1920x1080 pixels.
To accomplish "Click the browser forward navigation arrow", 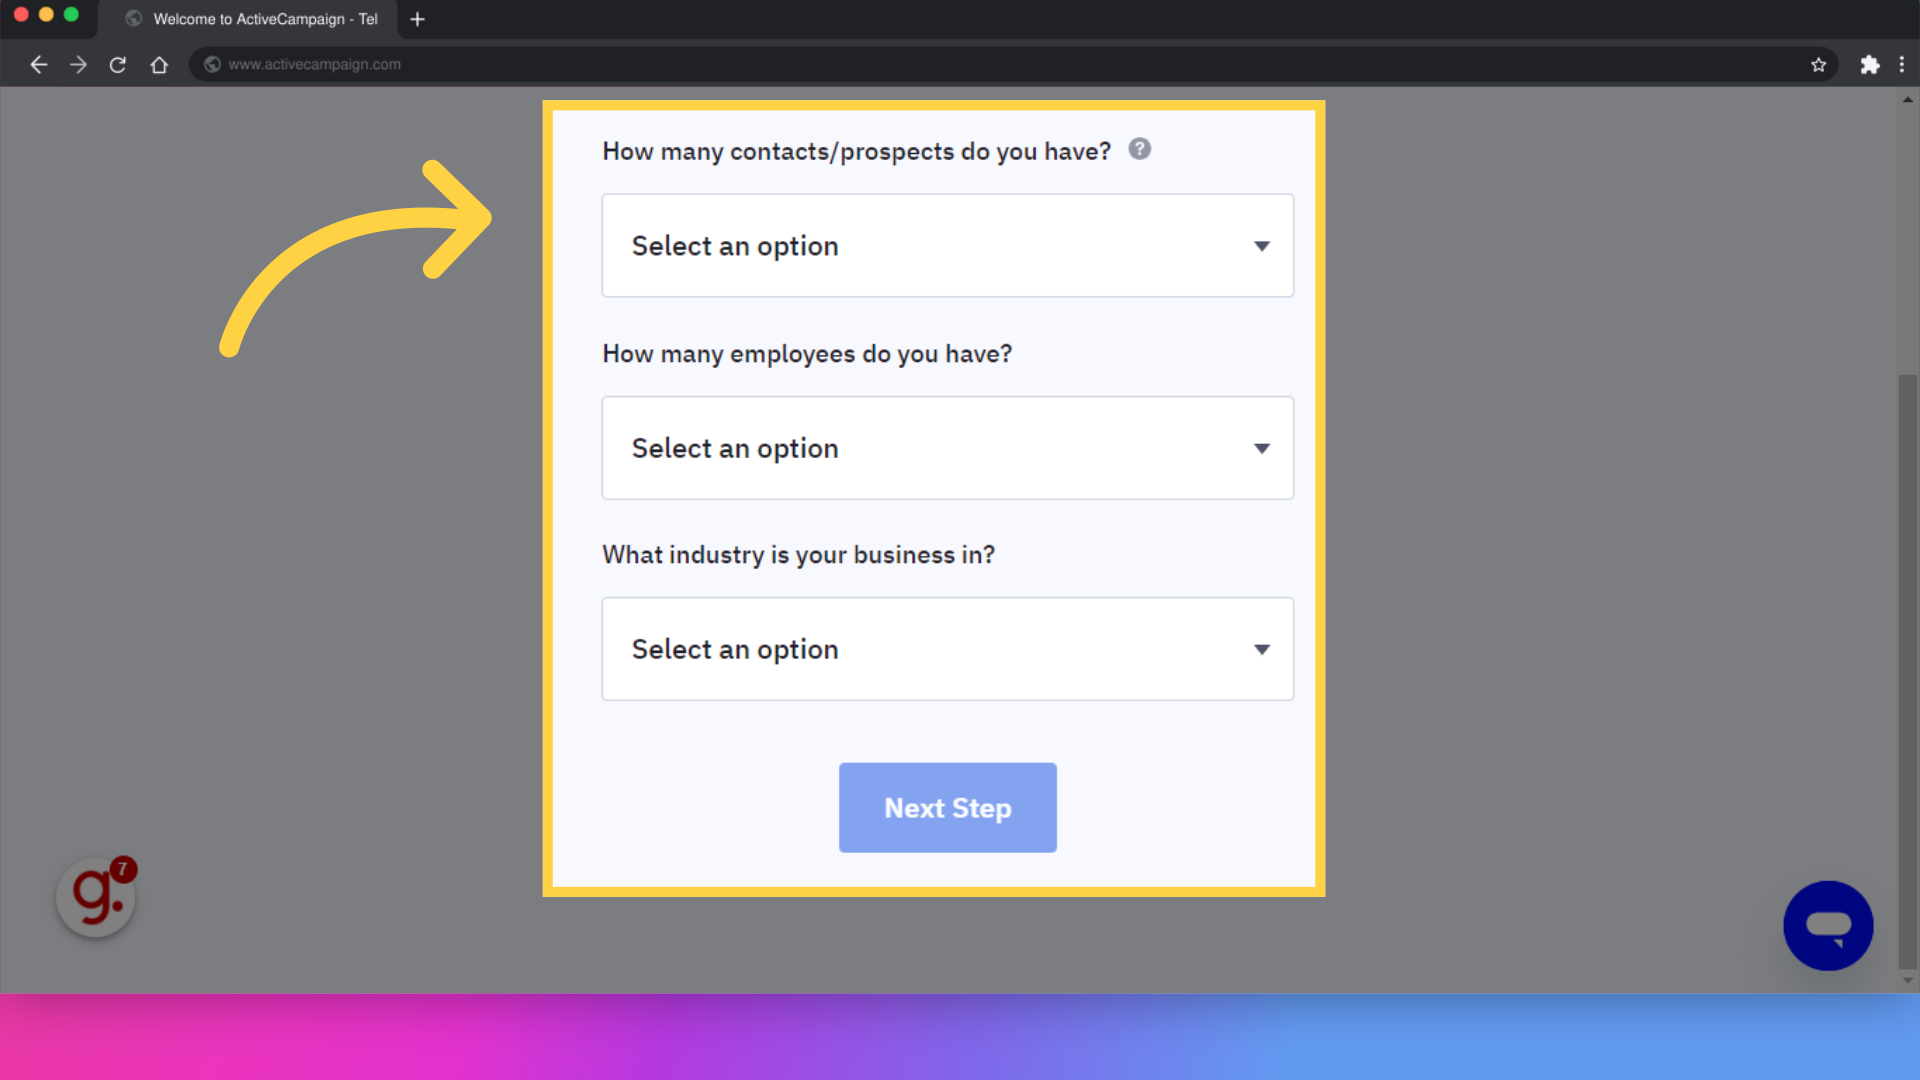I will pyautogui.click(x=78, y=65).
